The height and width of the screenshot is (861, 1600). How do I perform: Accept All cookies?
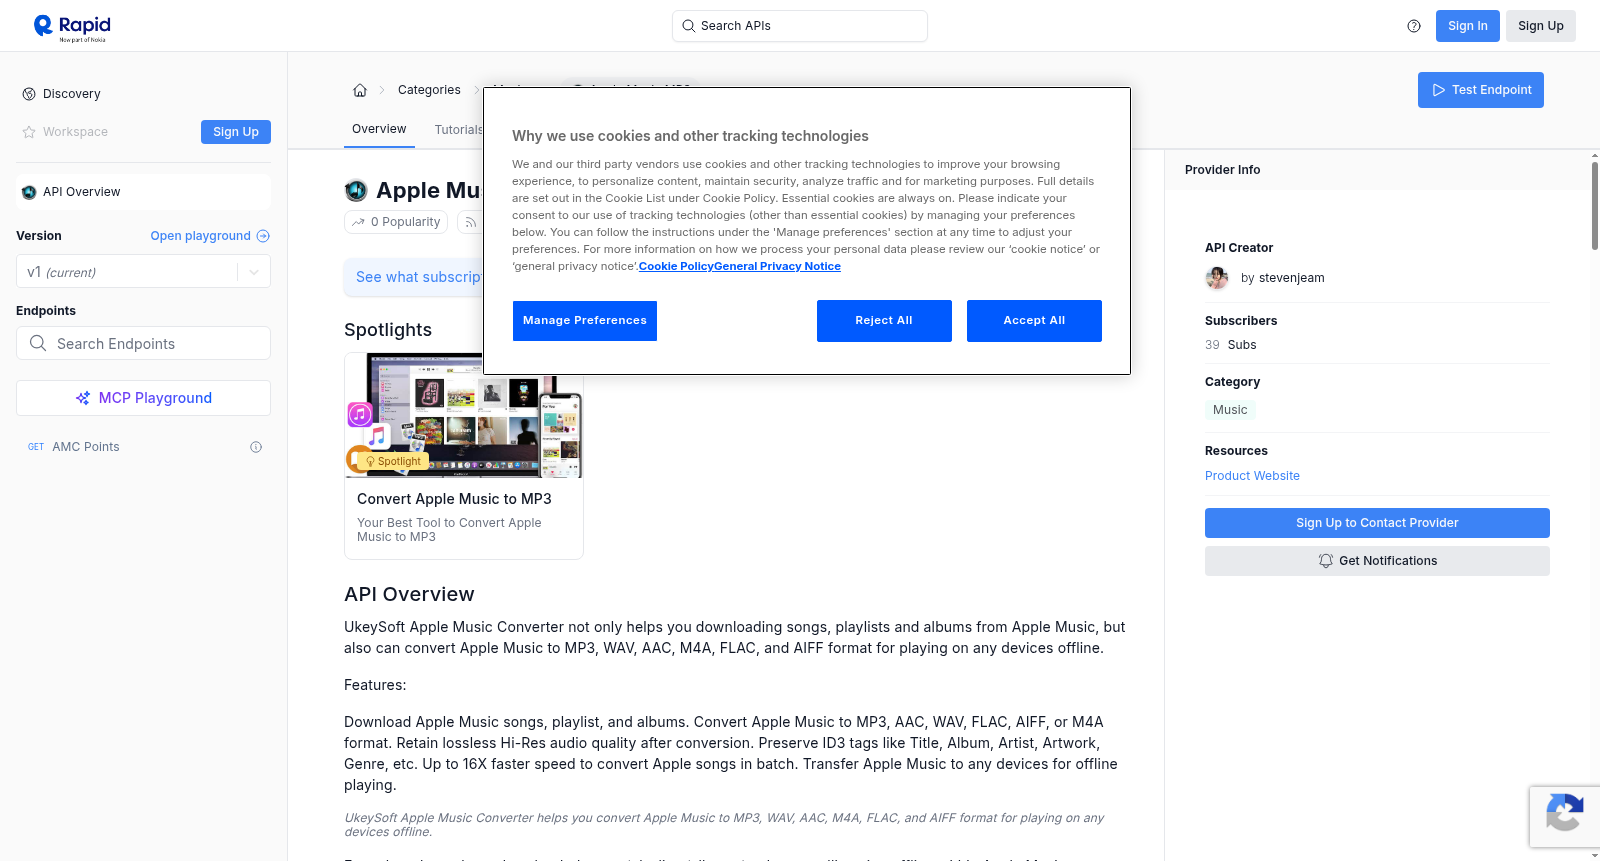coord(1034,321)
